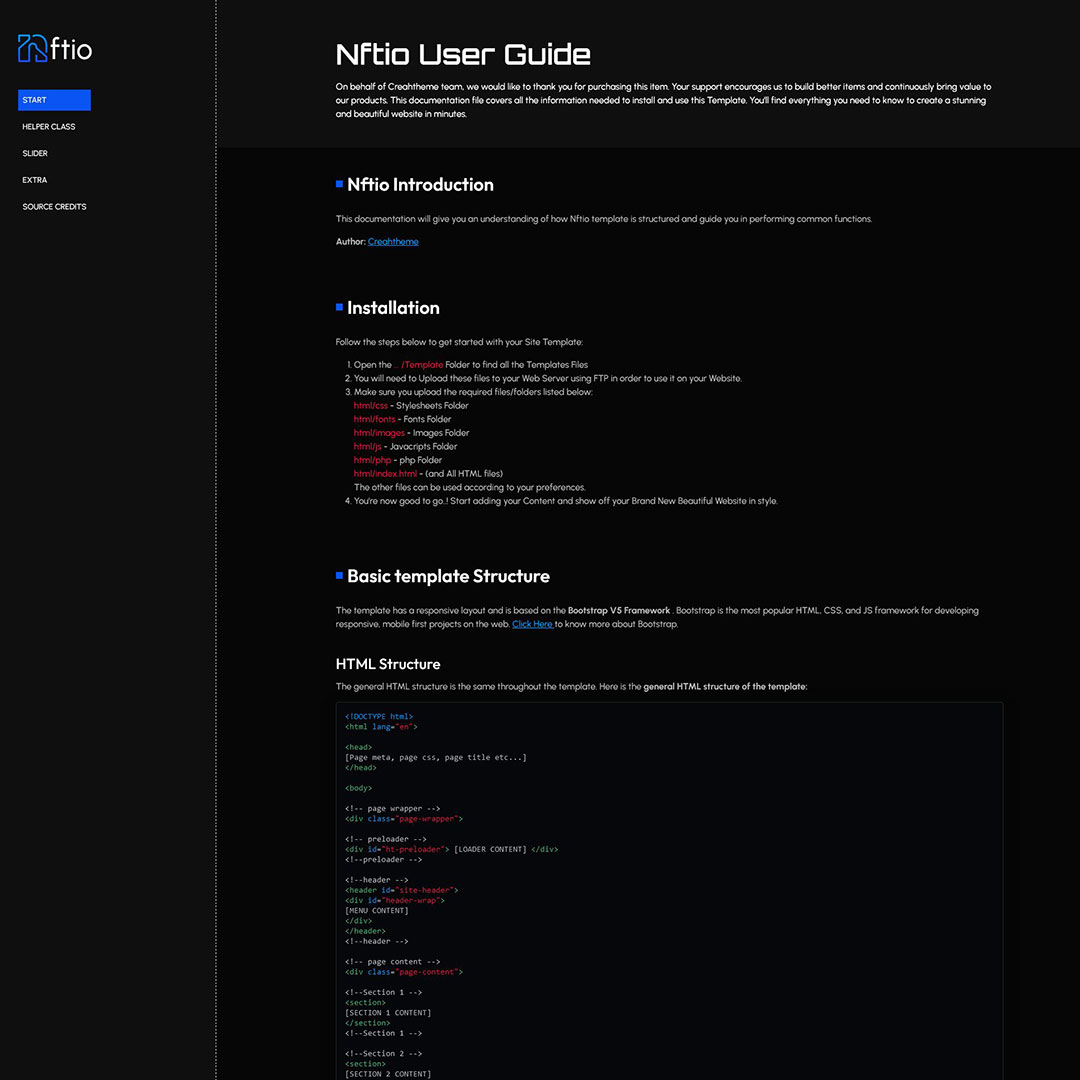Click the html/index.html path text

[x=385, y=474]
